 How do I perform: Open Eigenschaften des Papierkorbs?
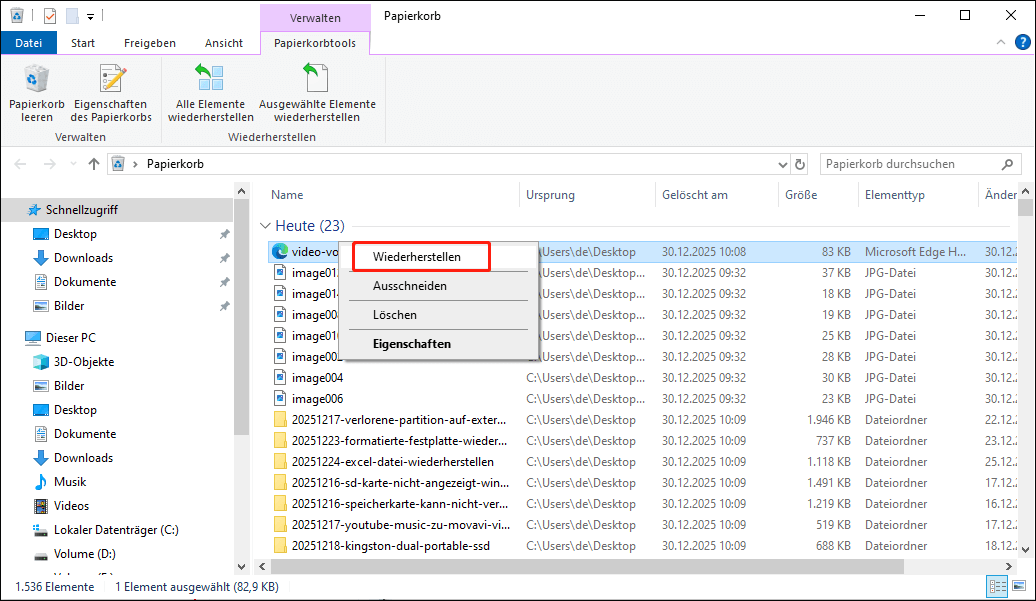coord(111,93)
